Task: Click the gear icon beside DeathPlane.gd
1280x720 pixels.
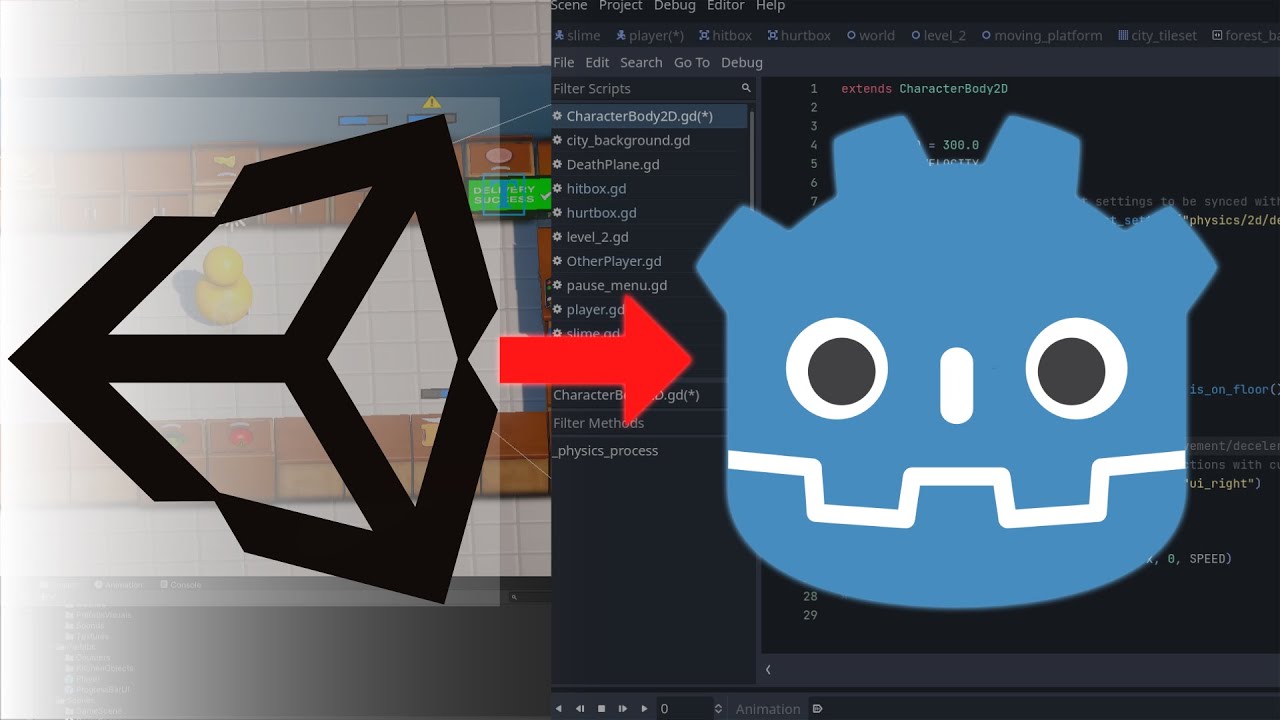Action: point(558,164)
